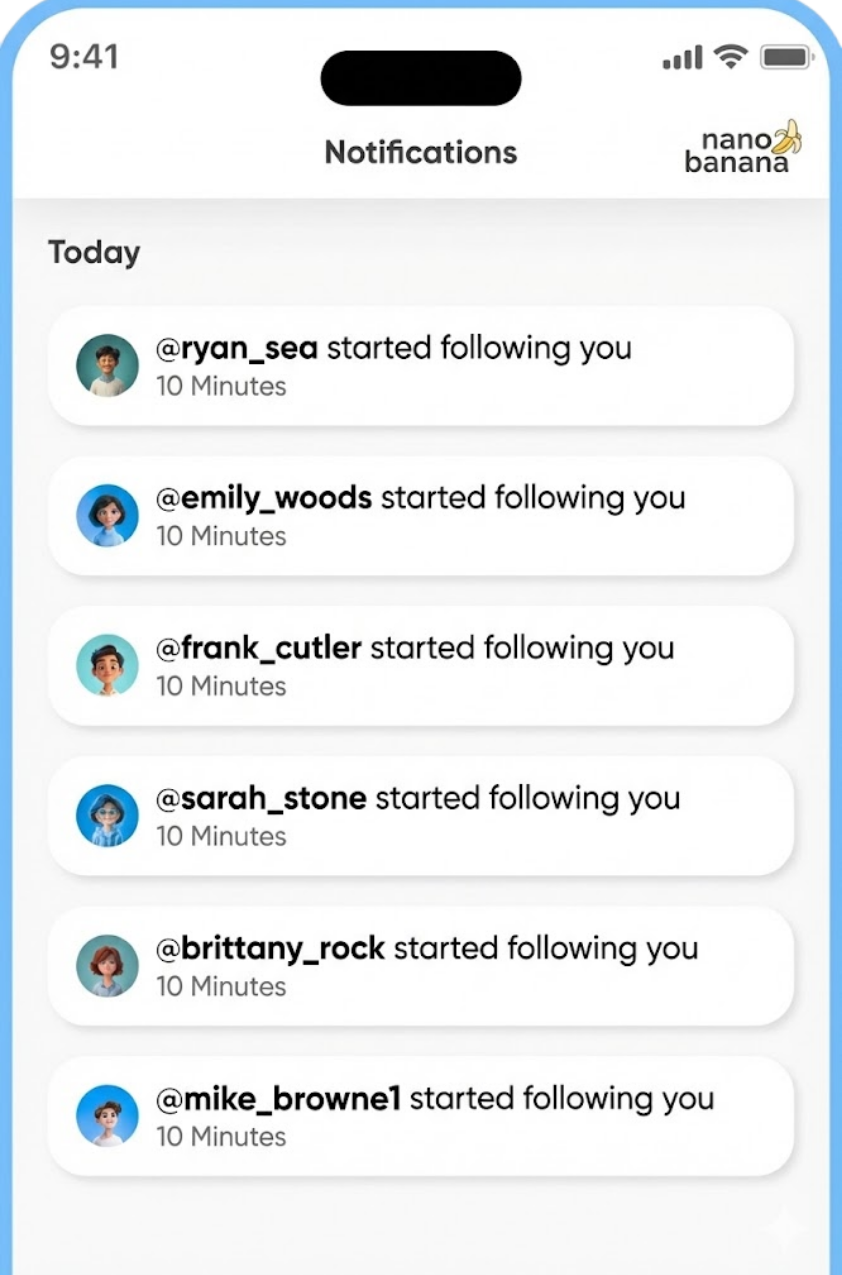
Task: Open the @emily_woods username link
Action: [264, 499]
